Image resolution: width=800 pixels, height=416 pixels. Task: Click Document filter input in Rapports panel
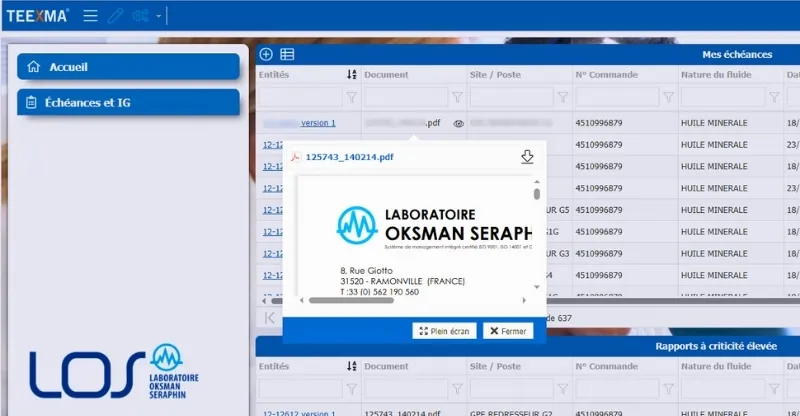click(406, 389)
